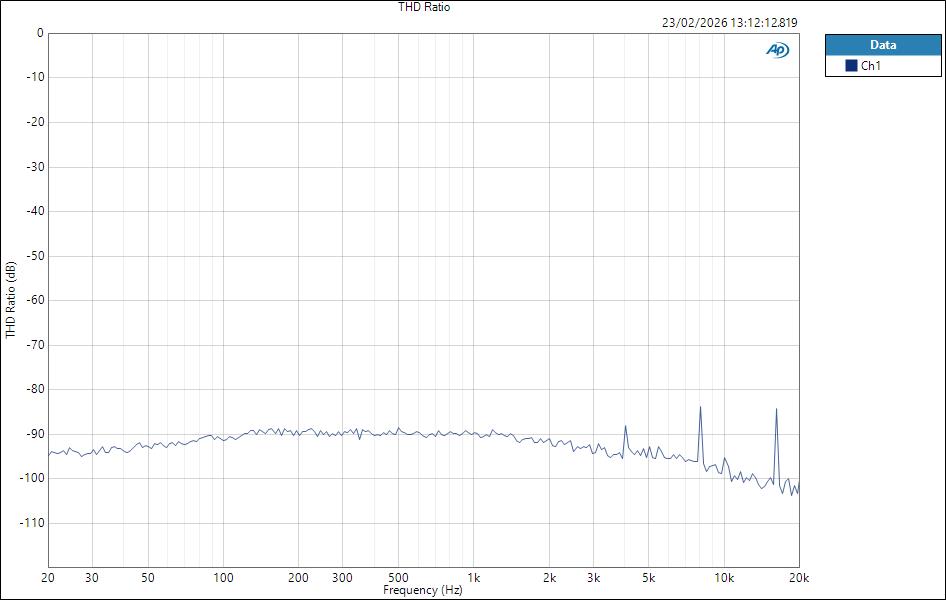The height and width of the screenshot is (600, 946).
Task: Select the 20k frequency tick label
Action: (800, 578)
